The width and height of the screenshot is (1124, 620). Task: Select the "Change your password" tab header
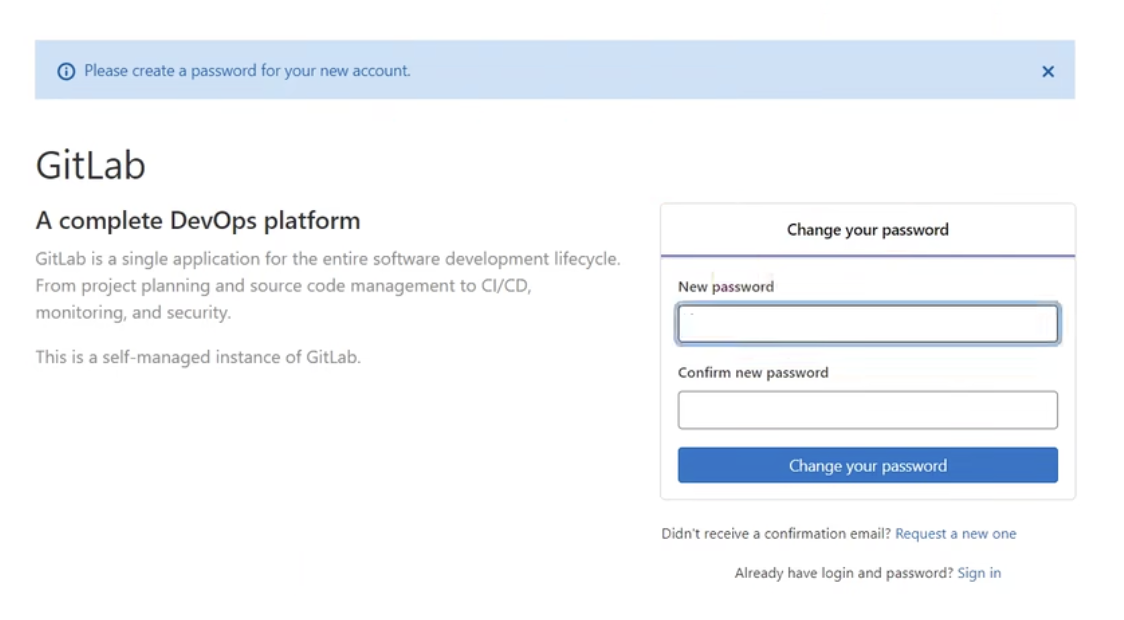point(867,230)
